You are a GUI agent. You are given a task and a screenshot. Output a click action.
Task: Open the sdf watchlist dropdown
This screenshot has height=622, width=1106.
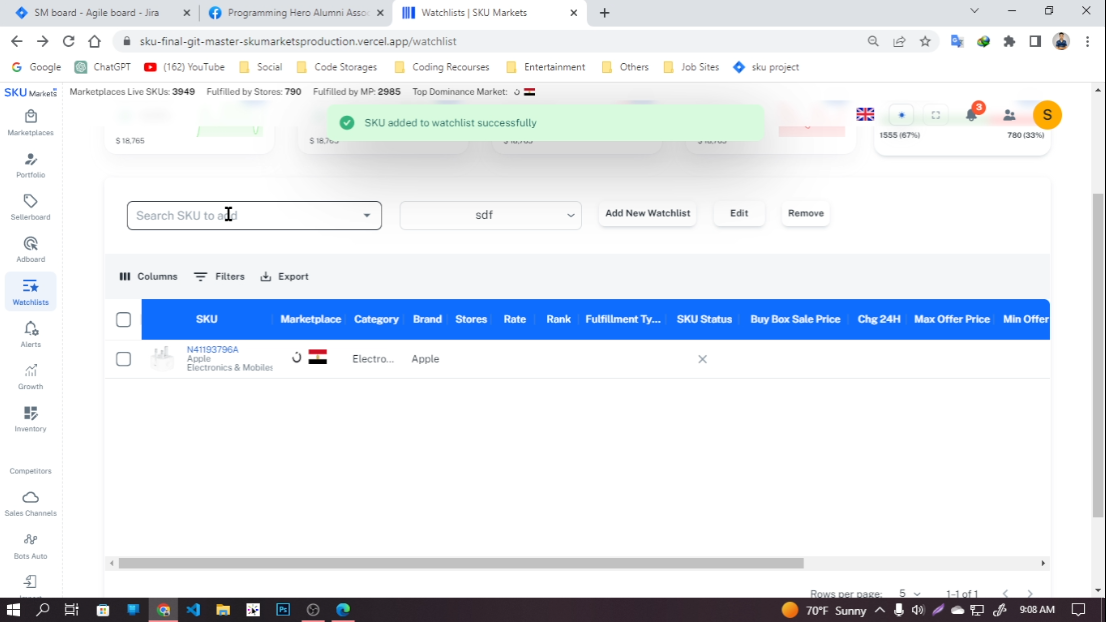pos(490,215)
